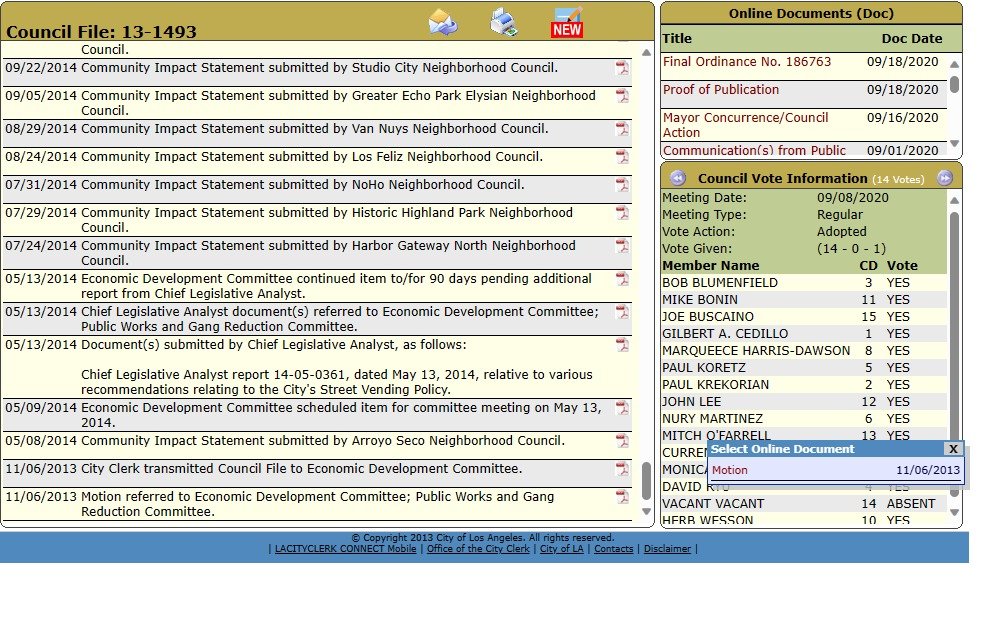Open PDF for City Clerk transmitted Council File entry

click(622, 470)
